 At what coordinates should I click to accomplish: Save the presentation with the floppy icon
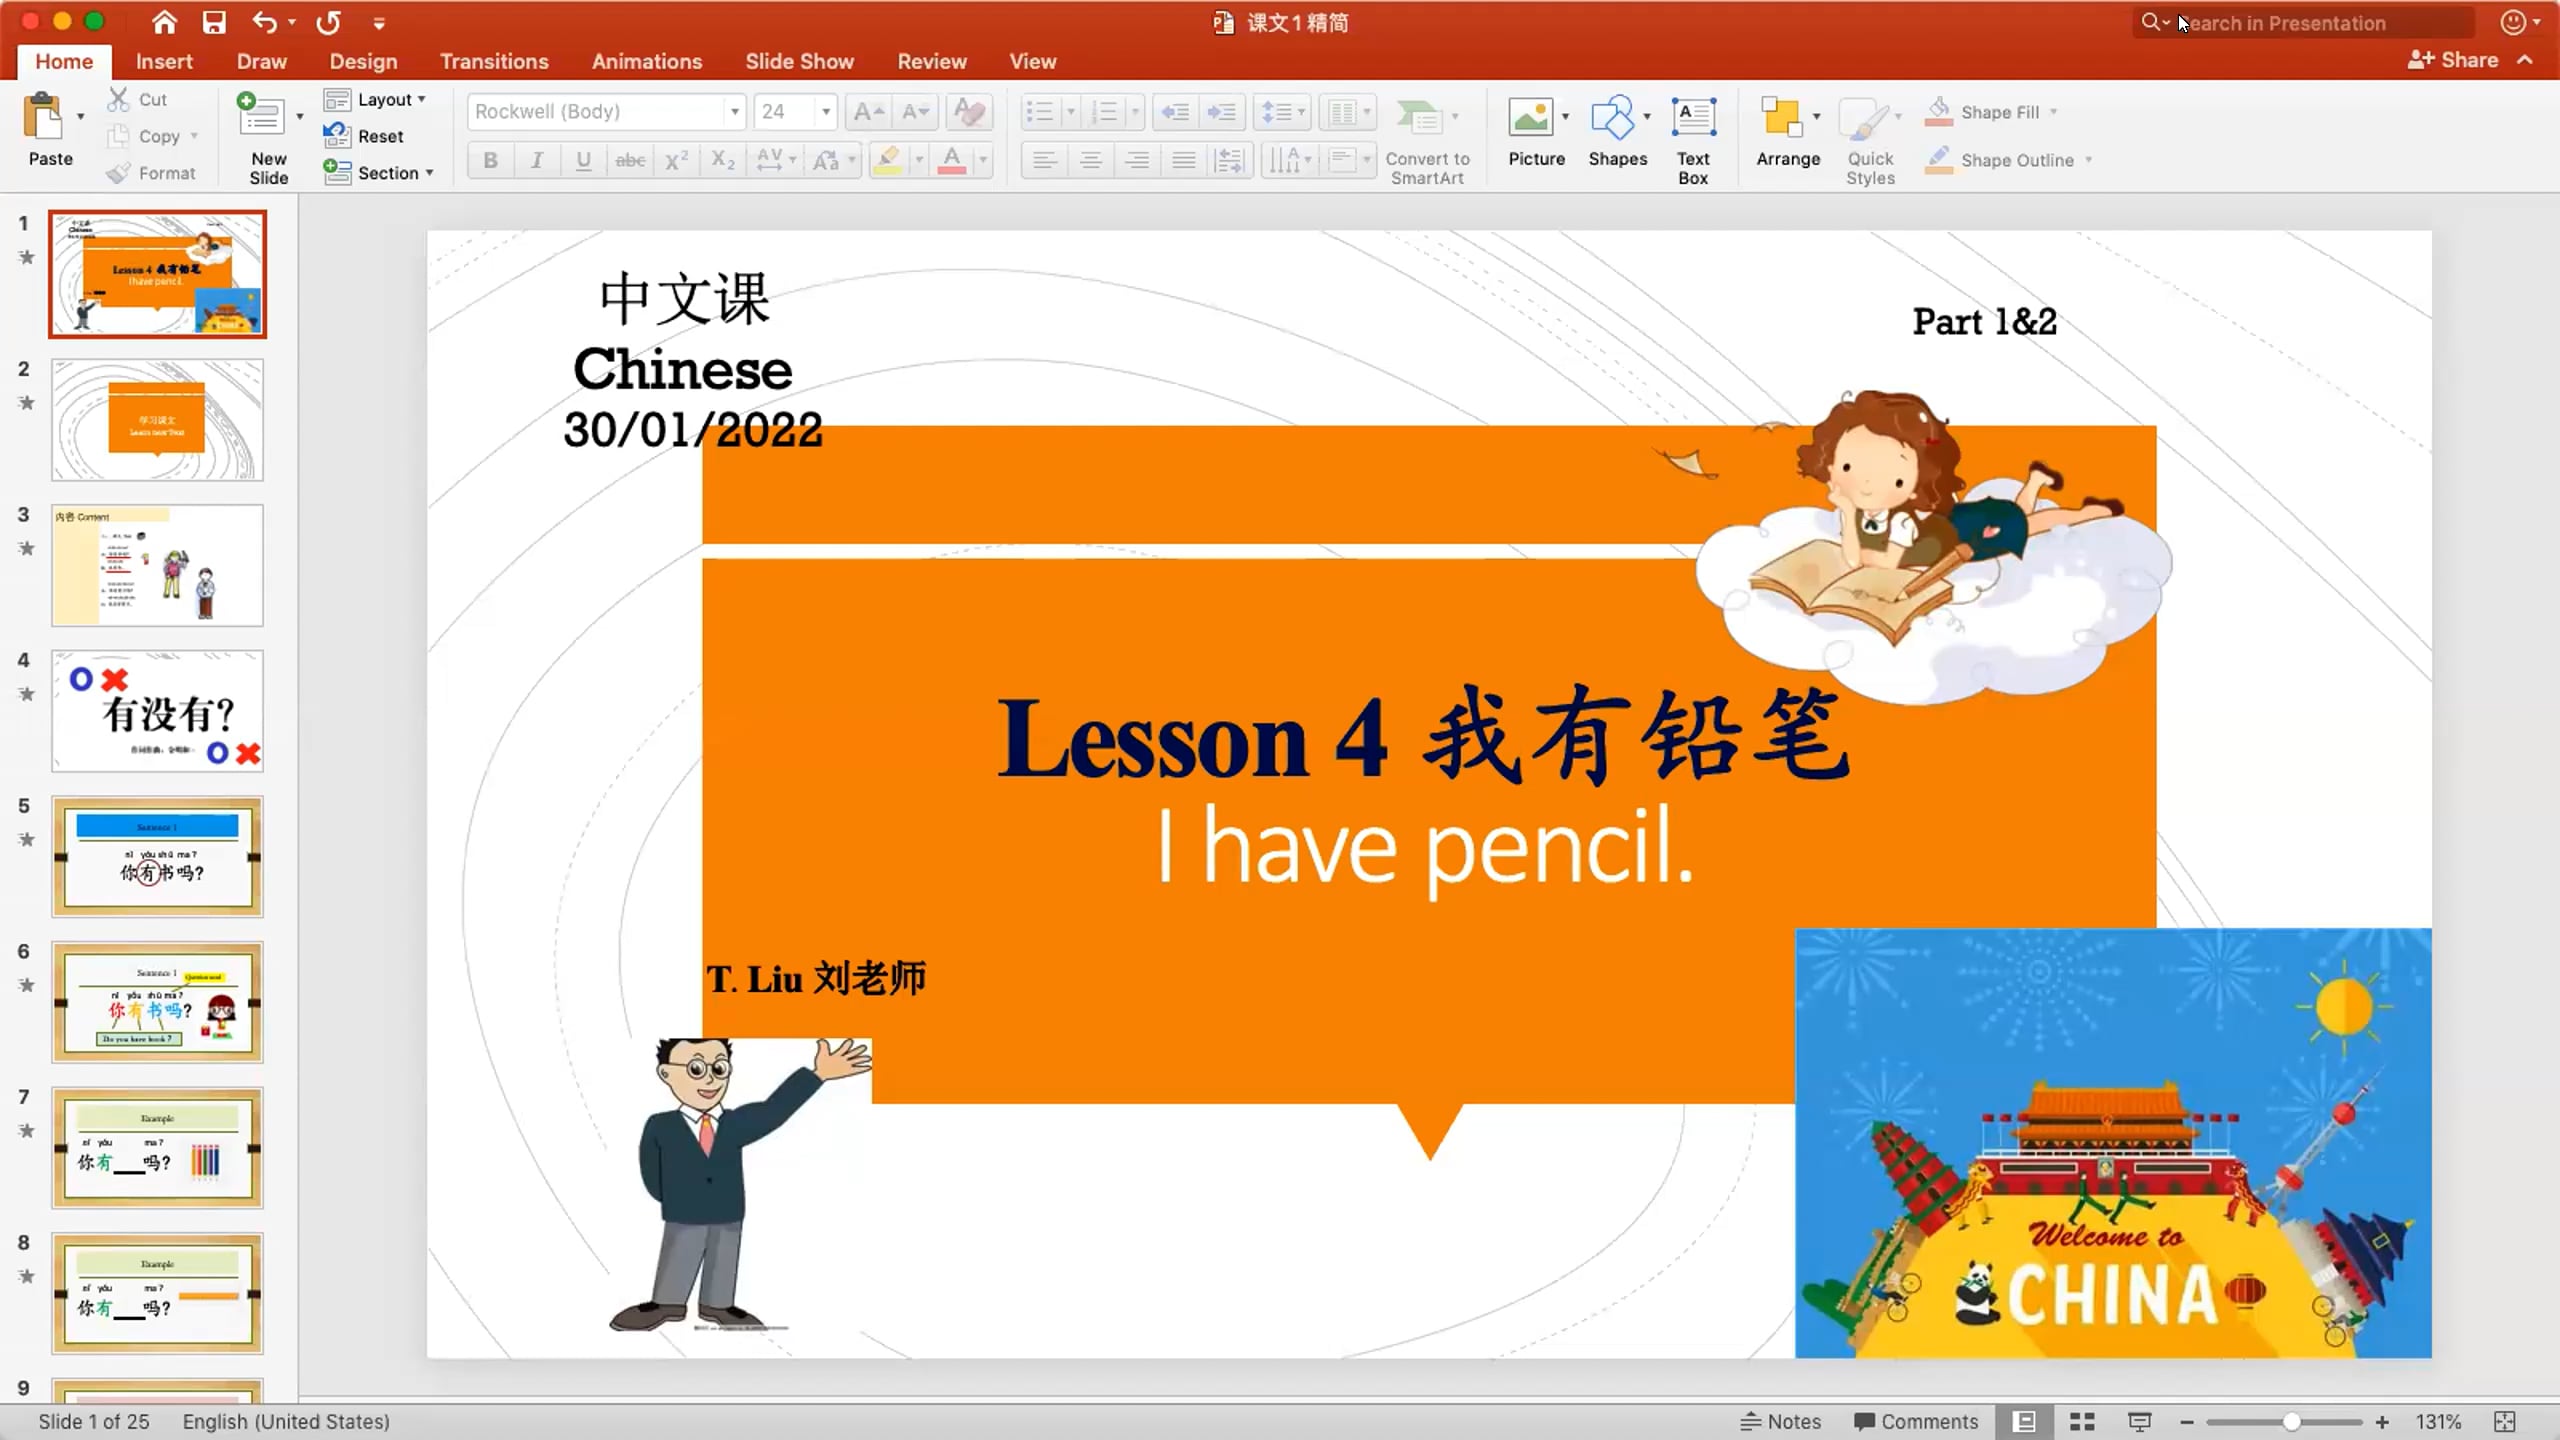coord(214,22)
